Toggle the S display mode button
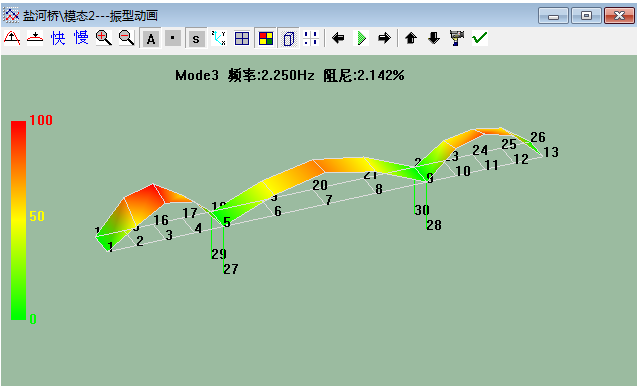 click(196, 38)
